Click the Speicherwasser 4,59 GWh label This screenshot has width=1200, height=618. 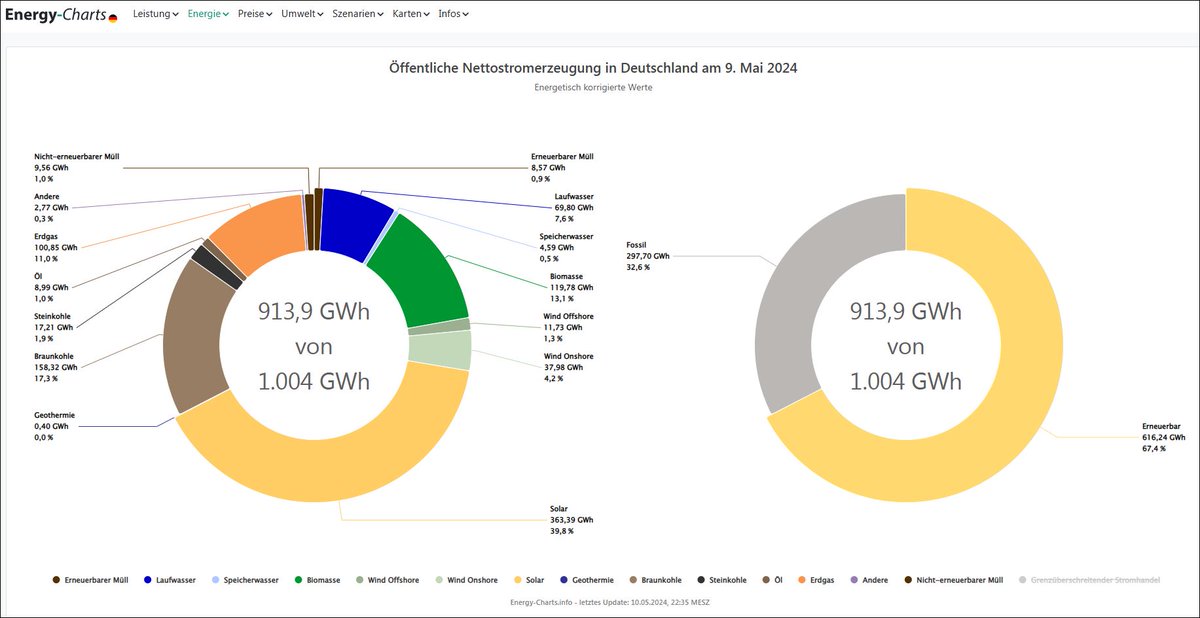coord(566,247)
